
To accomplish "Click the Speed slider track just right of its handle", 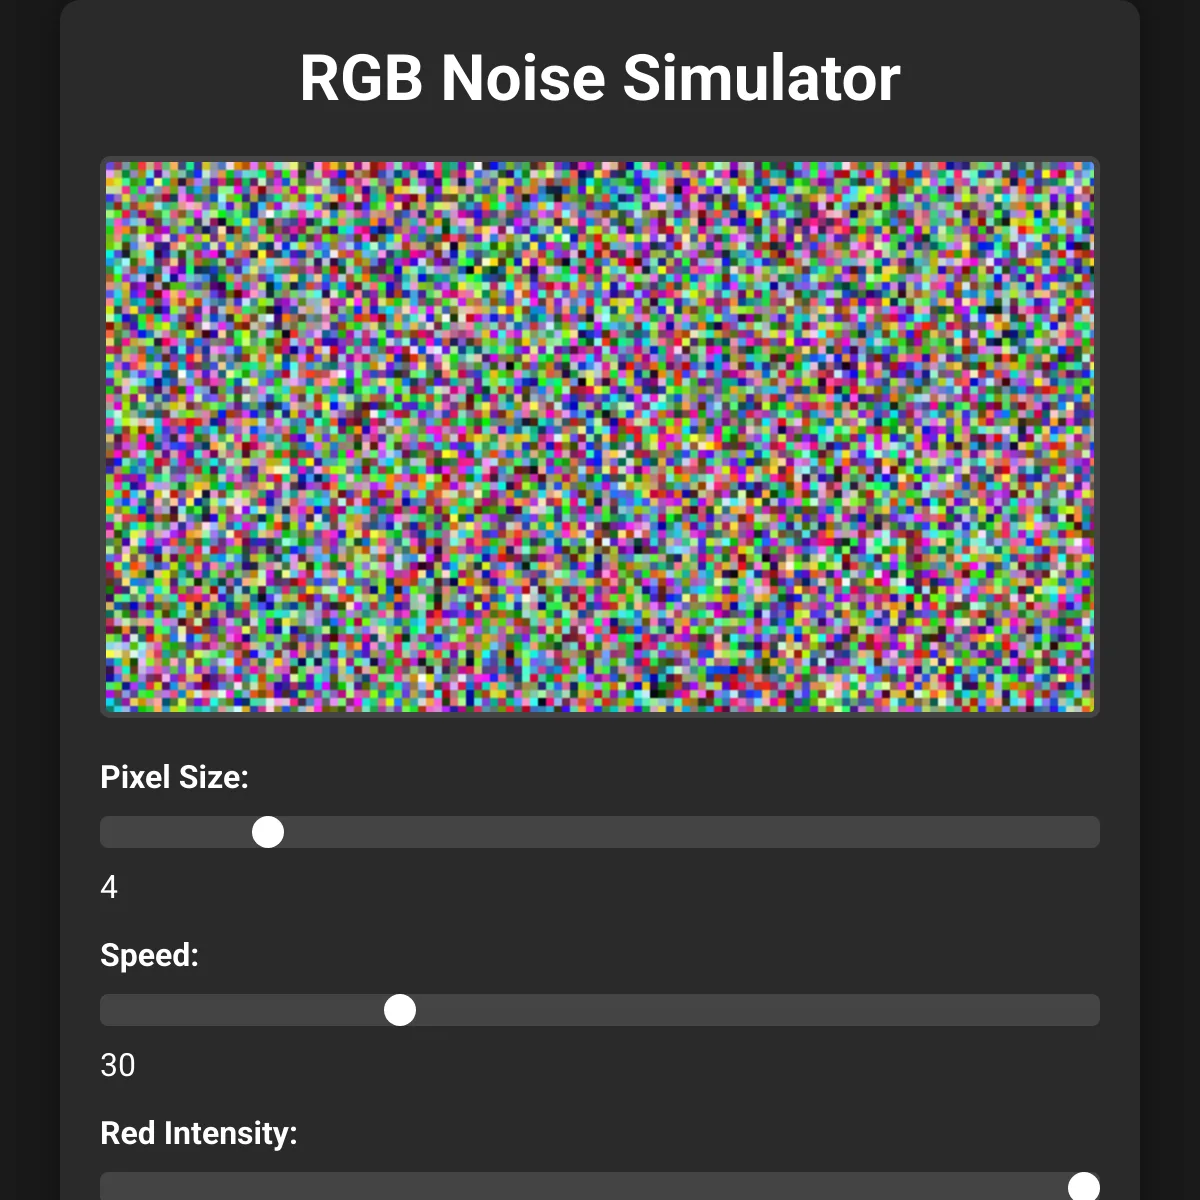I will (x=440, y=1010).
